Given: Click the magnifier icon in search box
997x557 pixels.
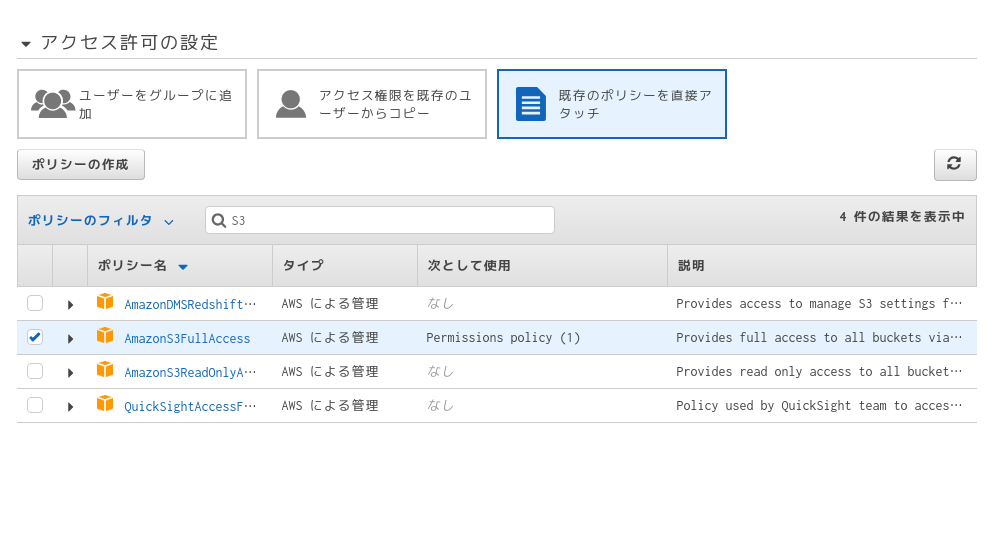Looking at the screenshot, I should [219, 221].
